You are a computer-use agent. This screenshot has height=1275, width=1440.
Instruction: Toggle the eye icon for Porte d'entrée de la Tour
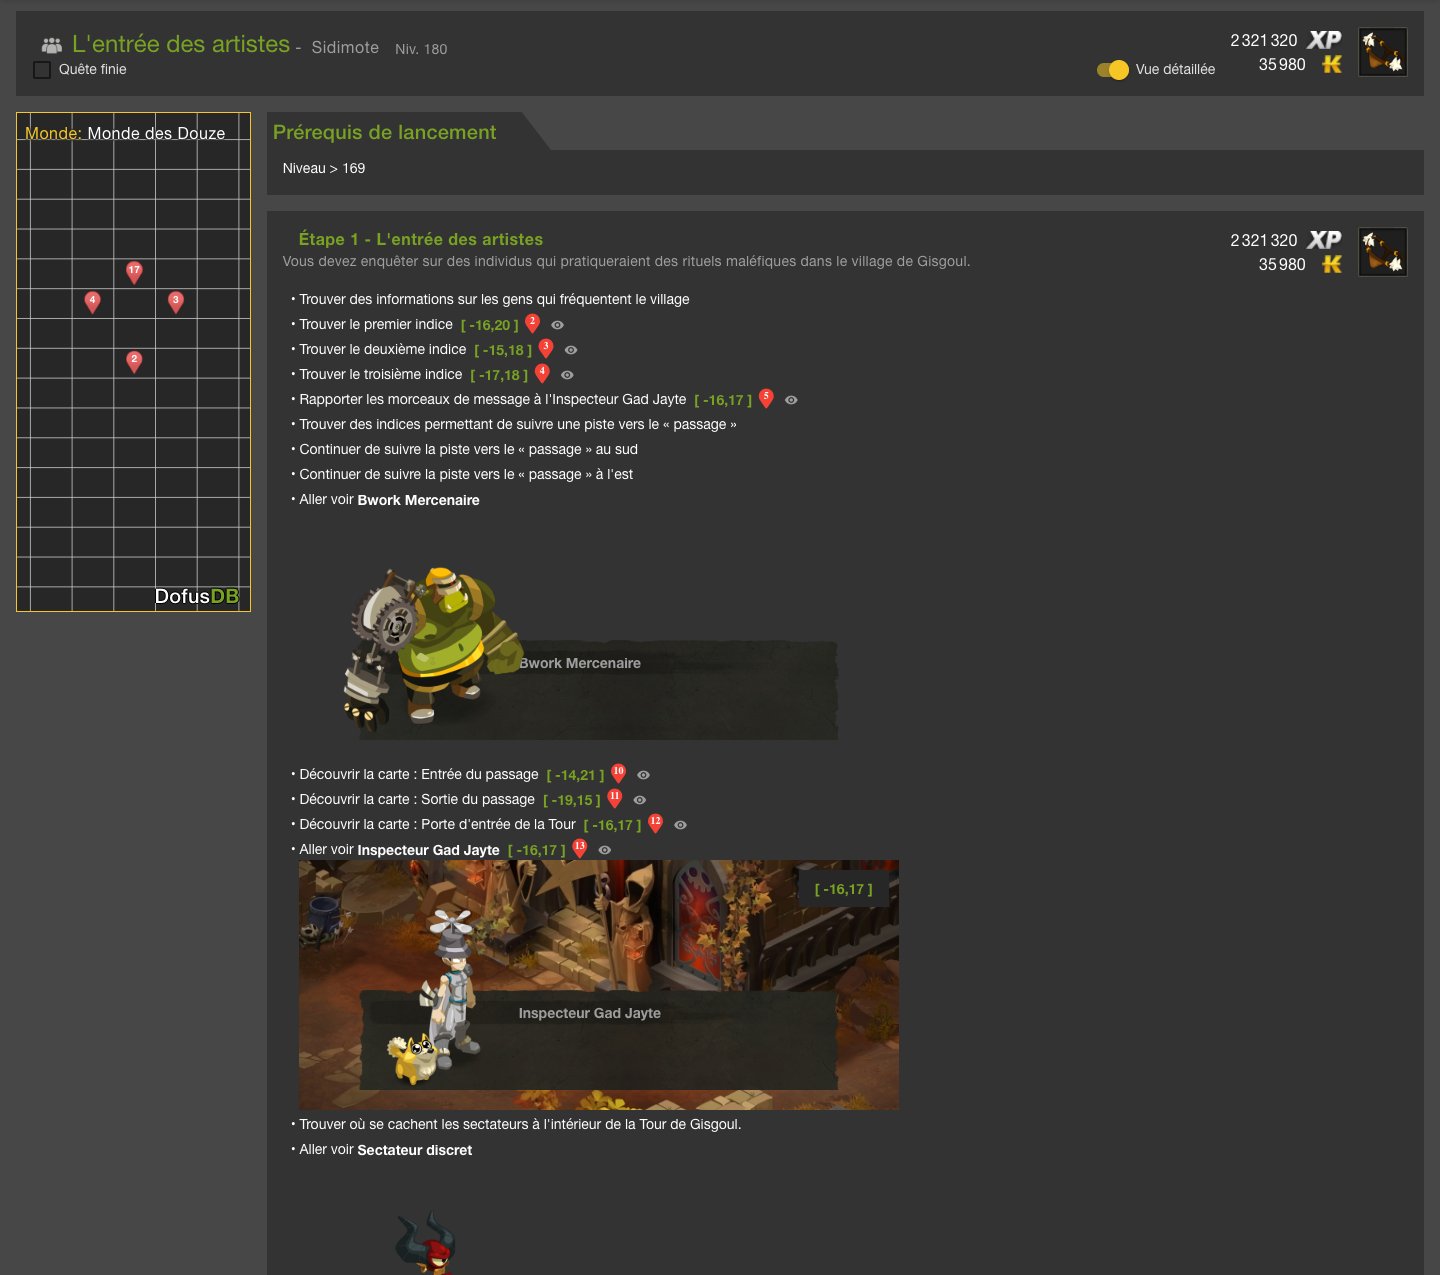(x=680, y=825)
